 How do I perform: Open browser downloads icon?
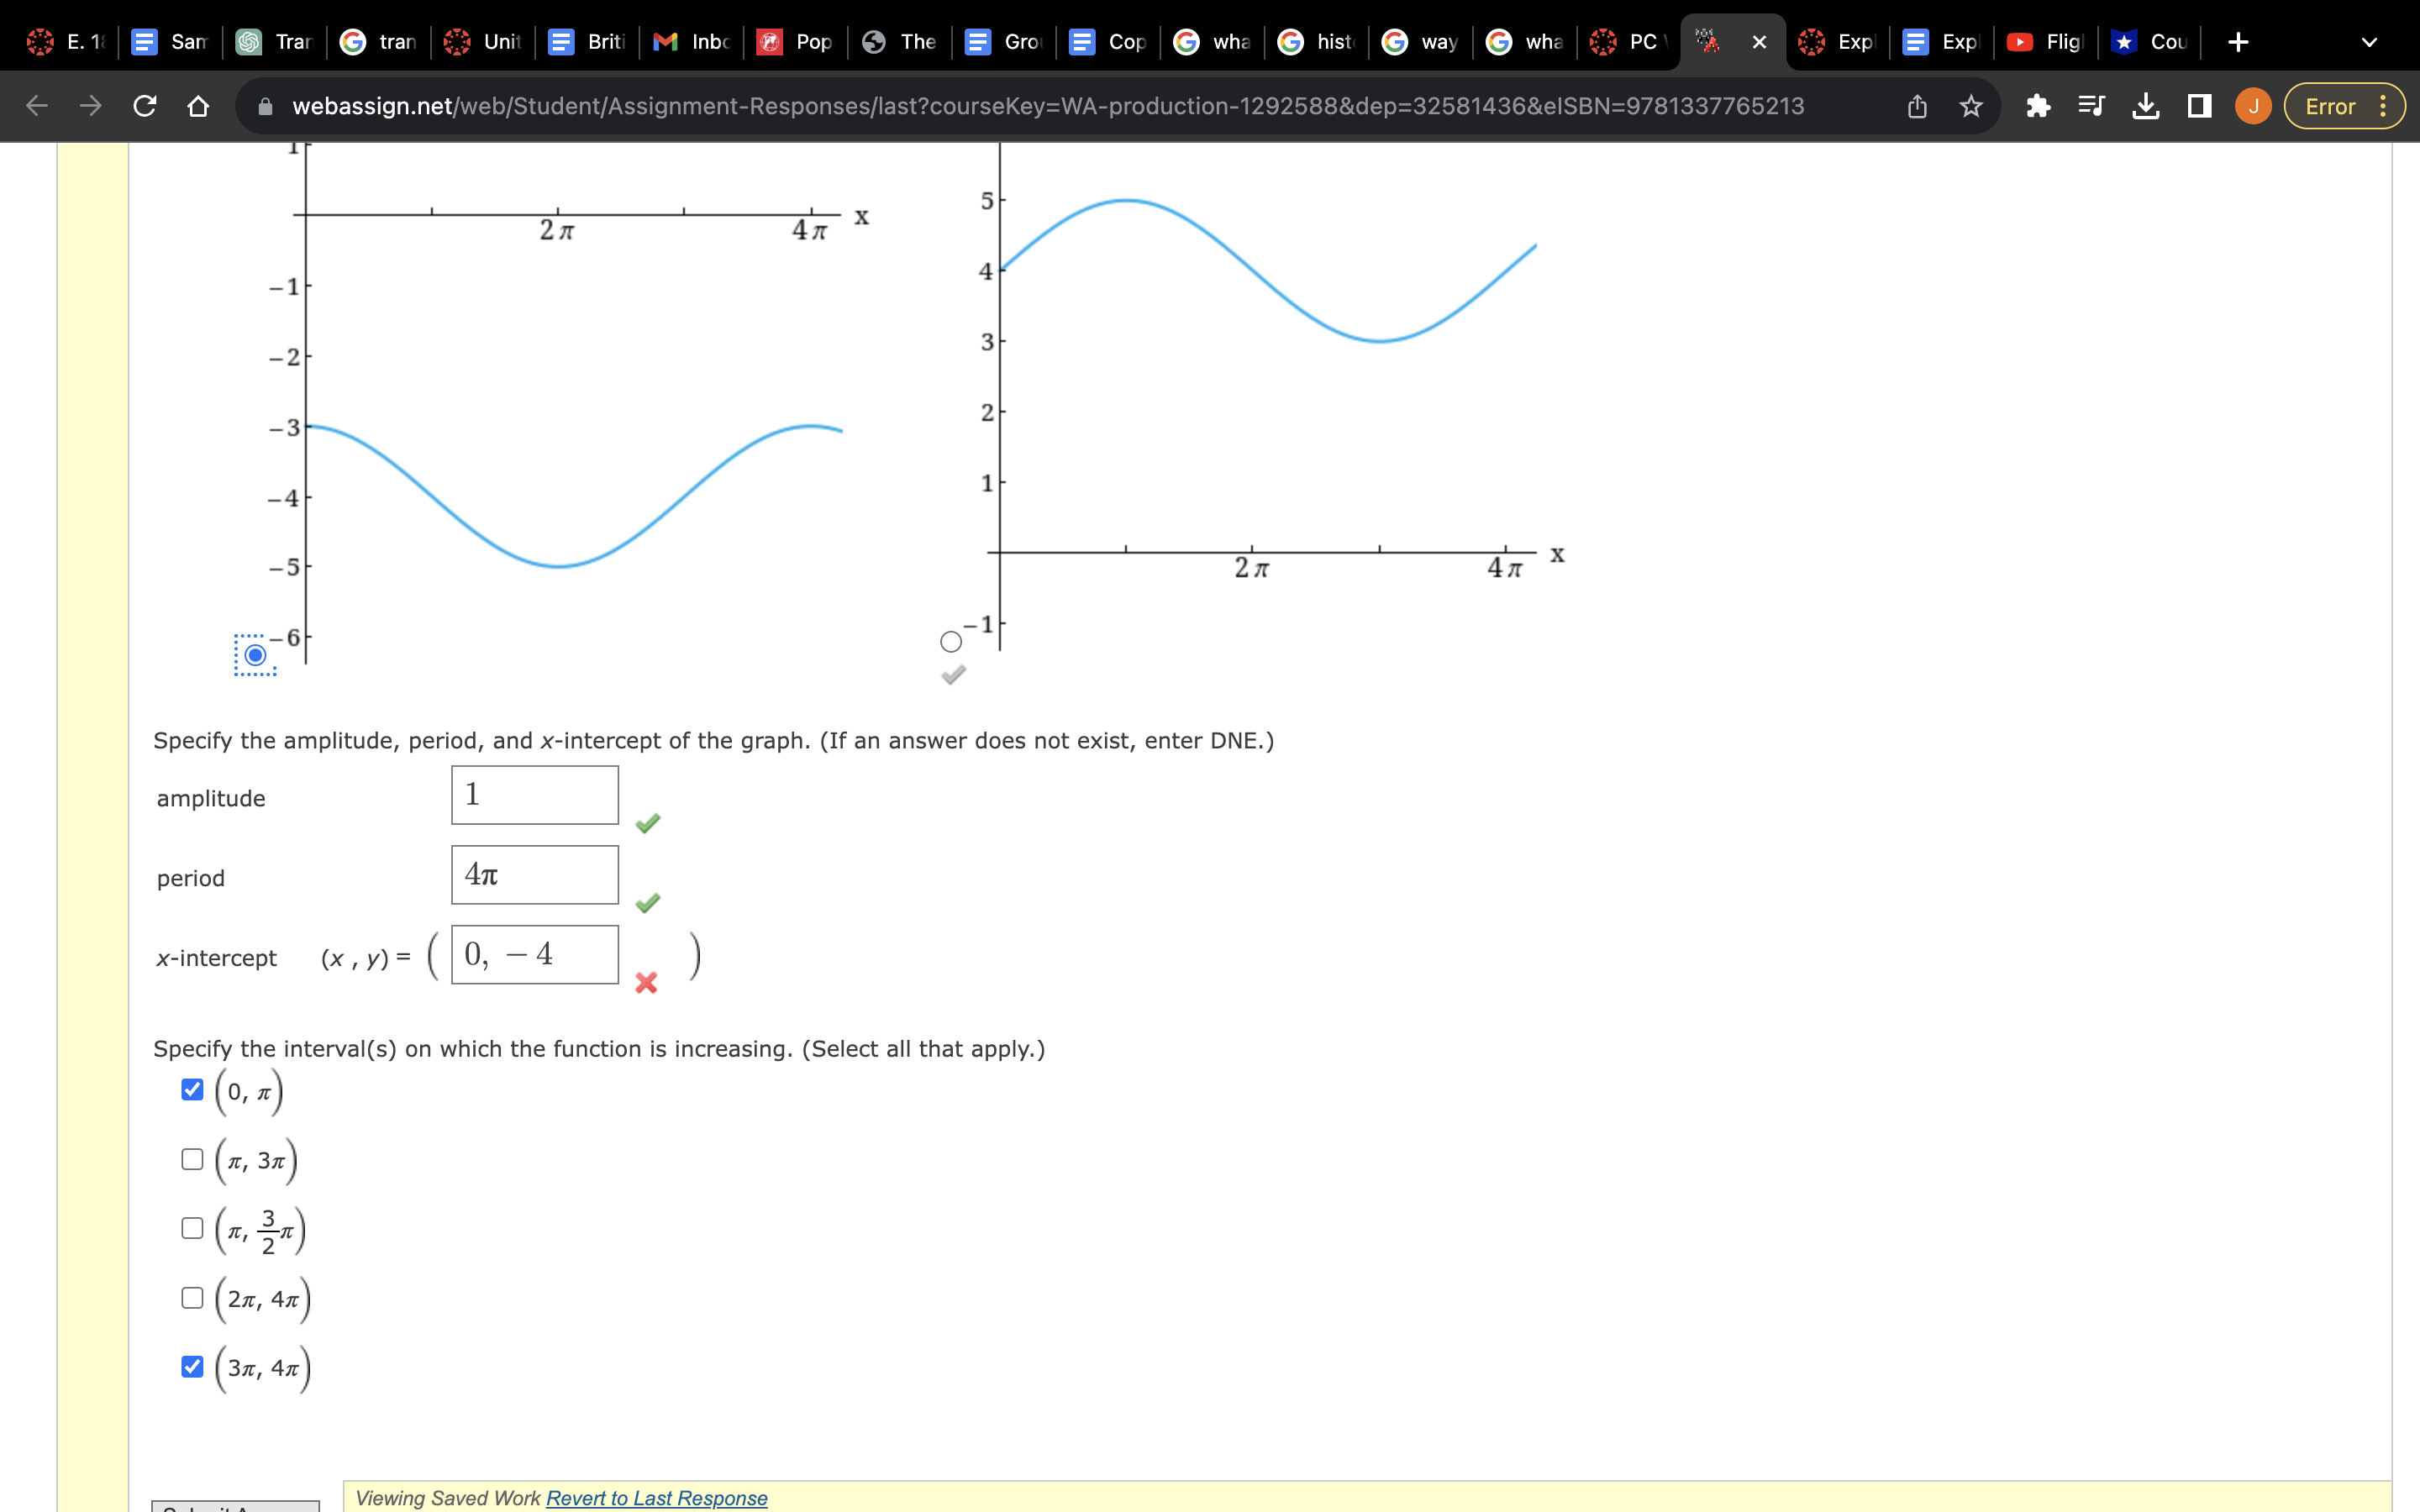pyautogui.click(x=2145, y=106)
